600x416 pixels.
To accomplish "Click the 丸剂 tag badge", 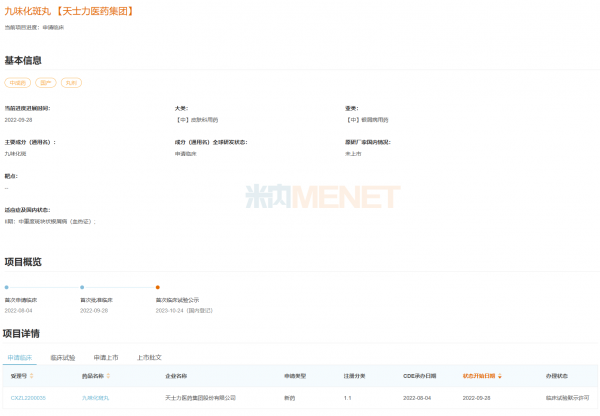I will point(71,83).
